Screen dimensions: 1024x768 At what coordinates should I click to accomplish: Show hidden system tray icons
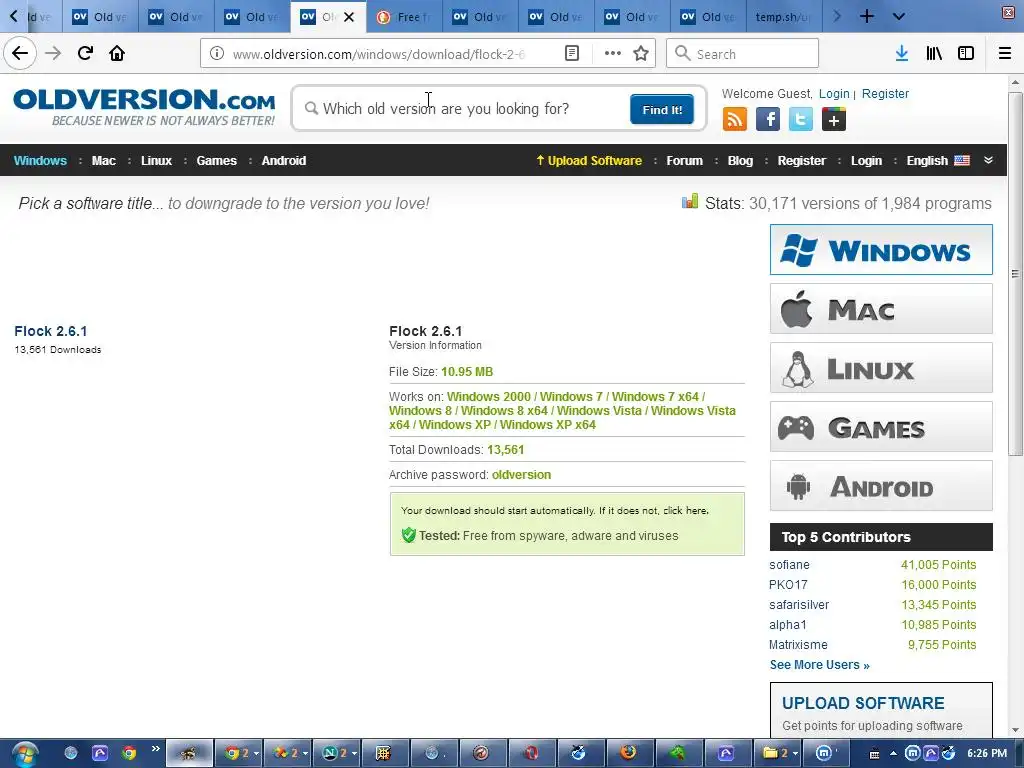tap(893, 754)
